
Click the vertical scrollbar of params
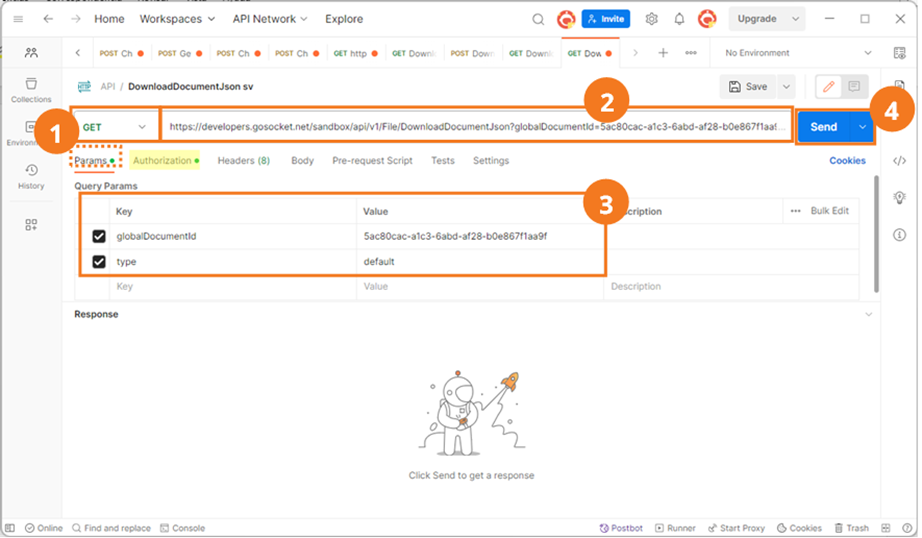coord(876,234)
